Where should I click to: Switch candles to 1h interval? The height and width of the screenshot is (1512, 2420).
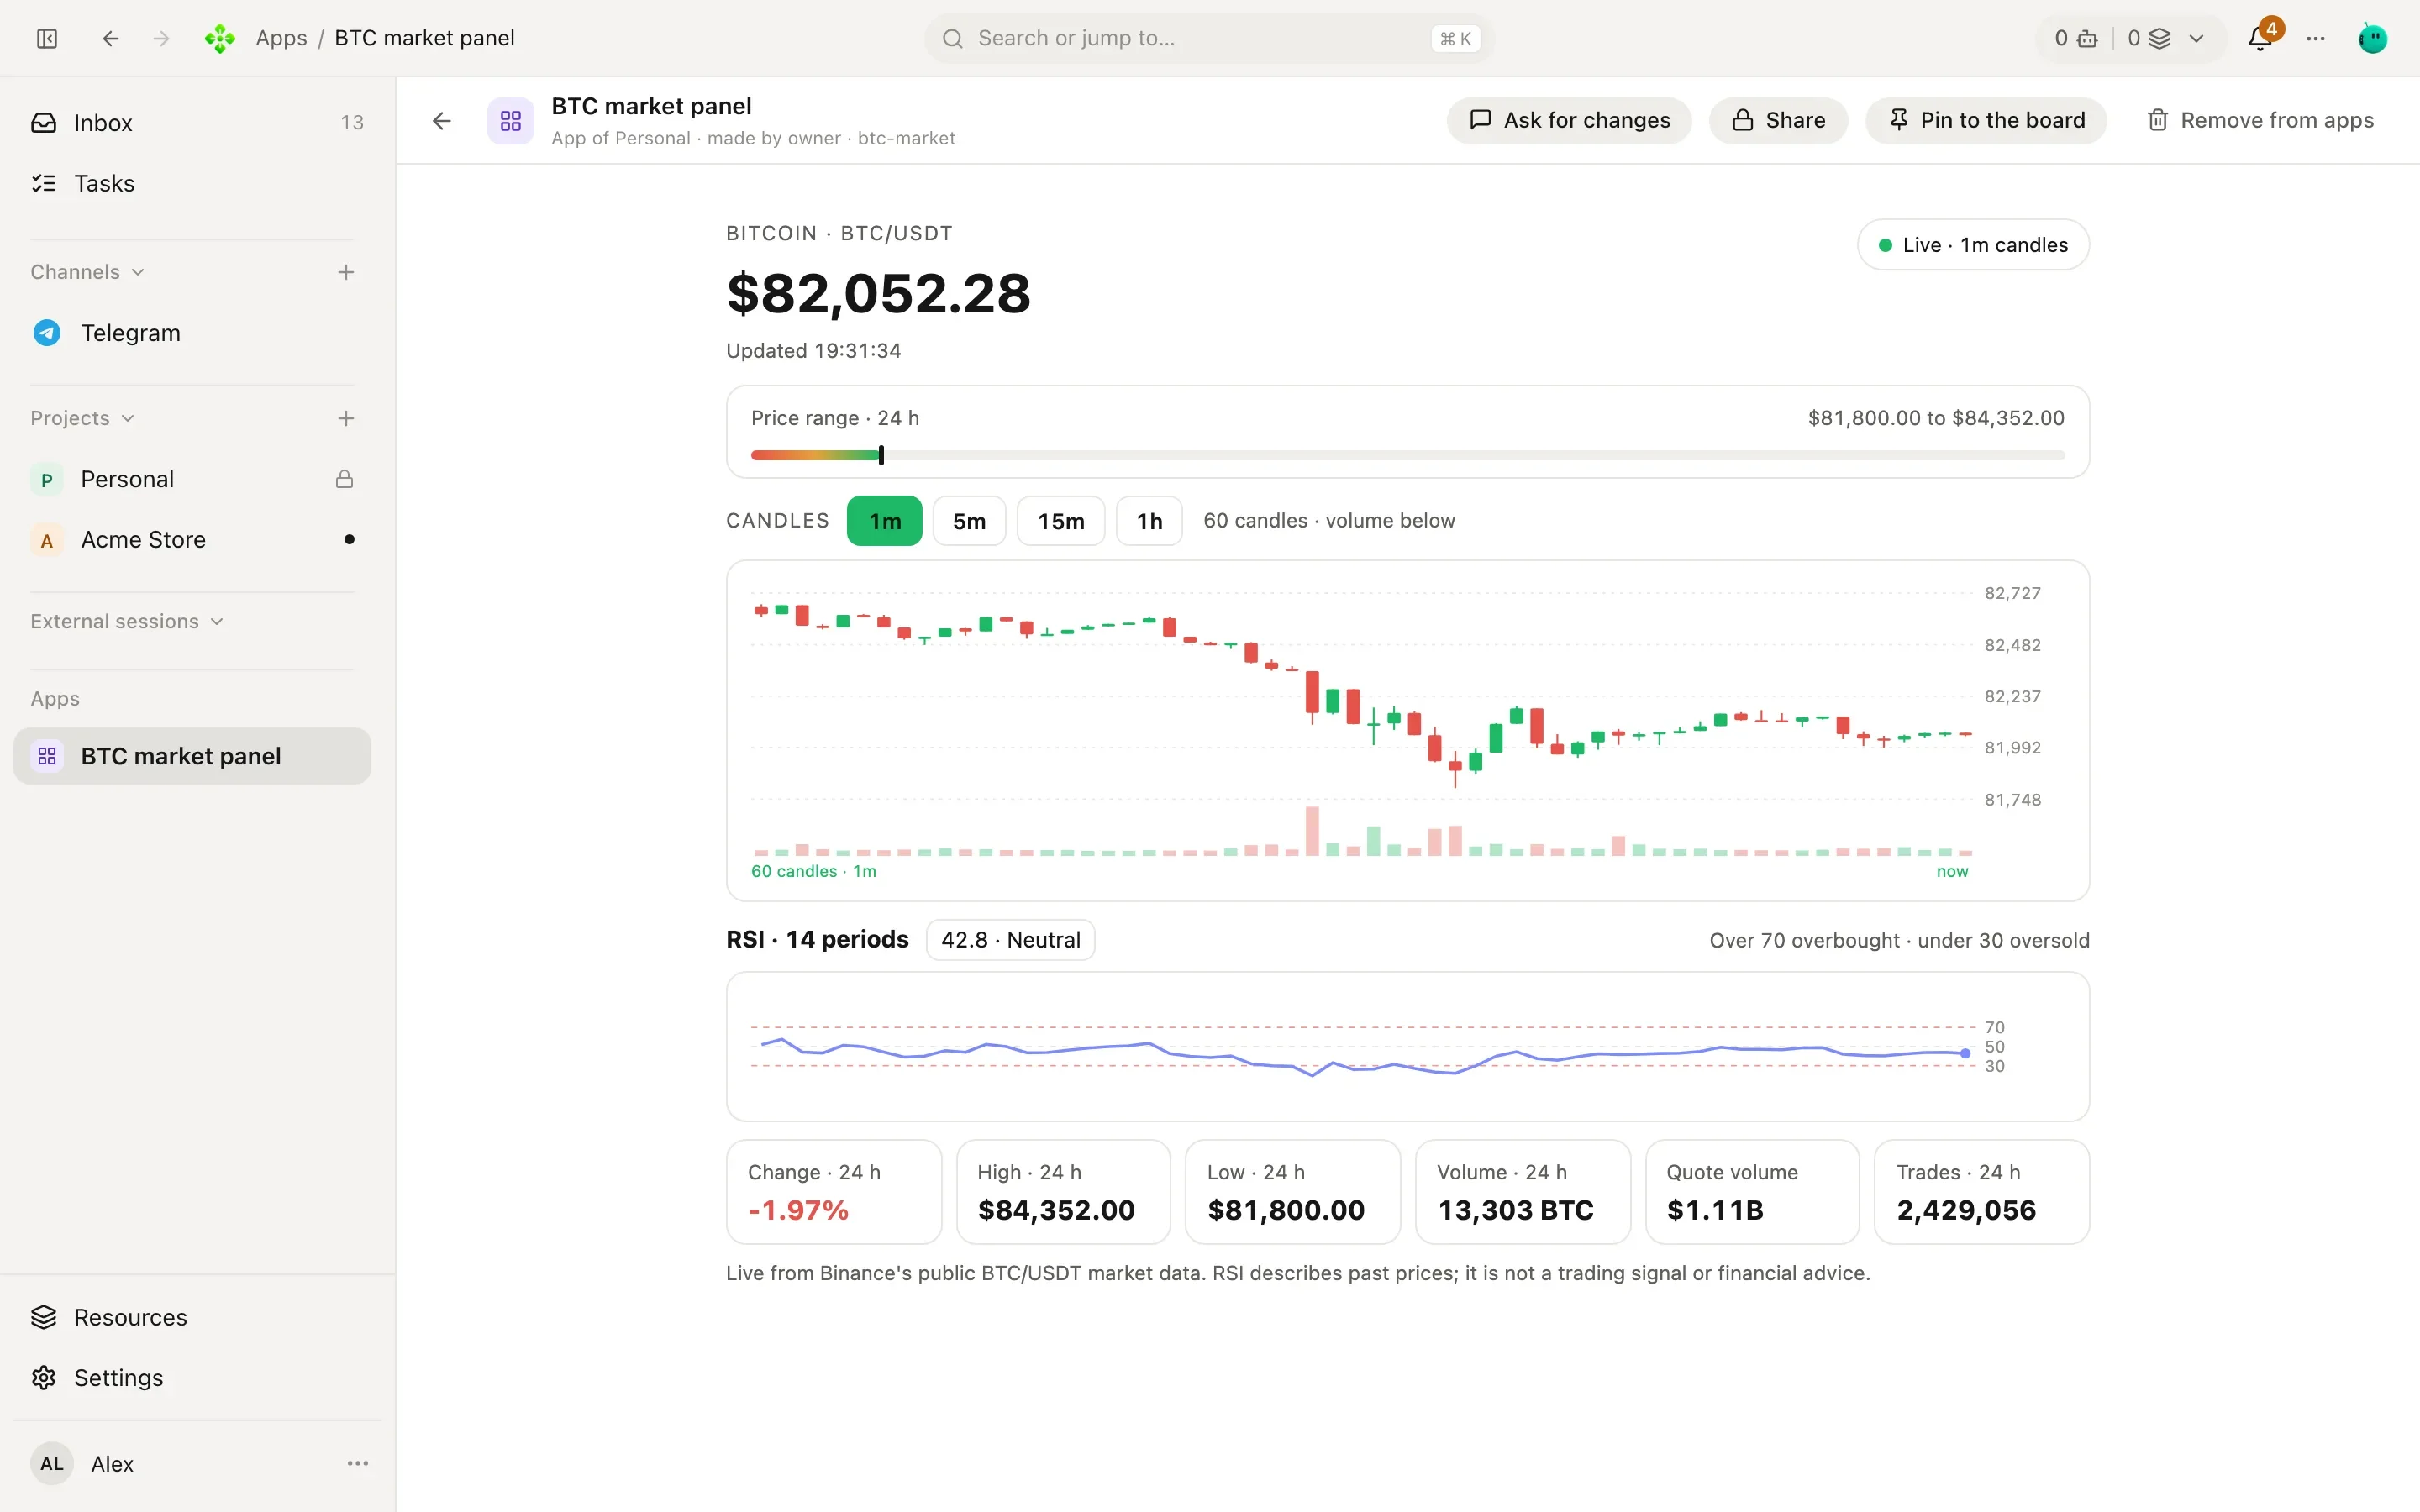(x=1149, y=521)
